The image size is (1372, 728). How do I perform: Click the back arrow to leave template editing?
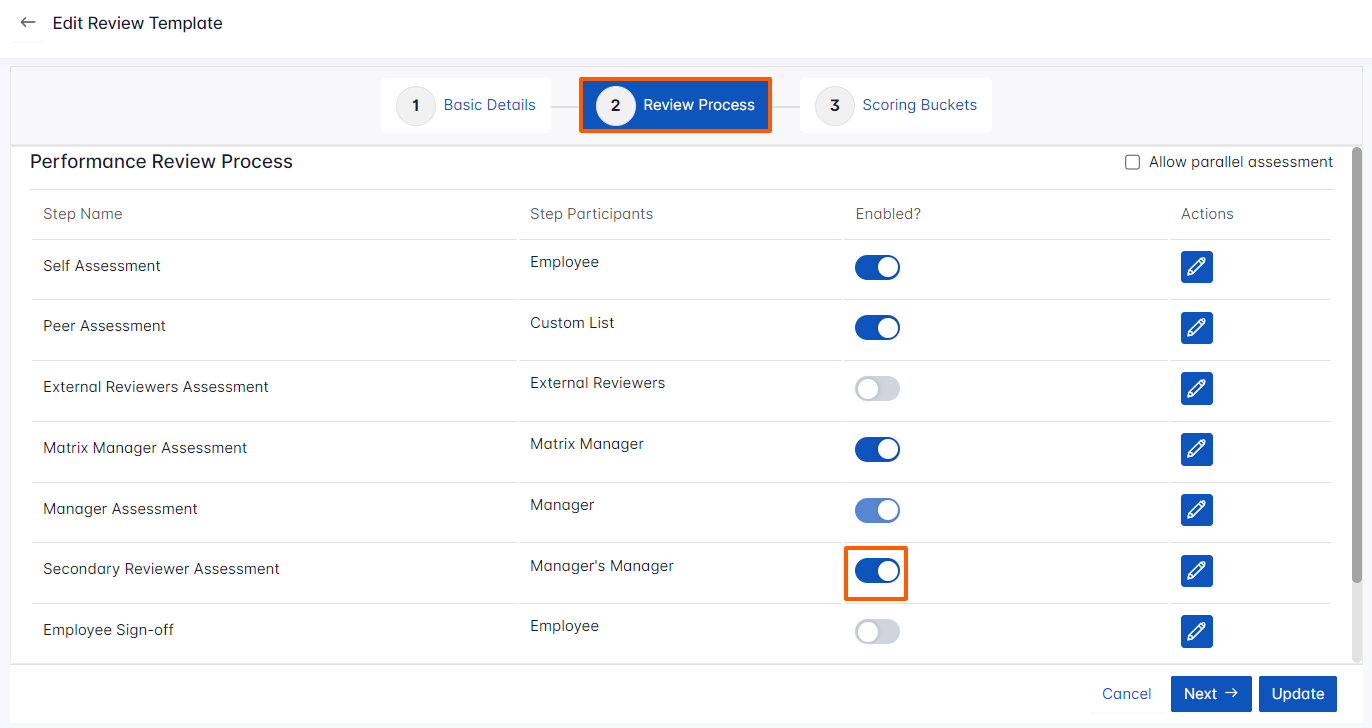(27, 22)
